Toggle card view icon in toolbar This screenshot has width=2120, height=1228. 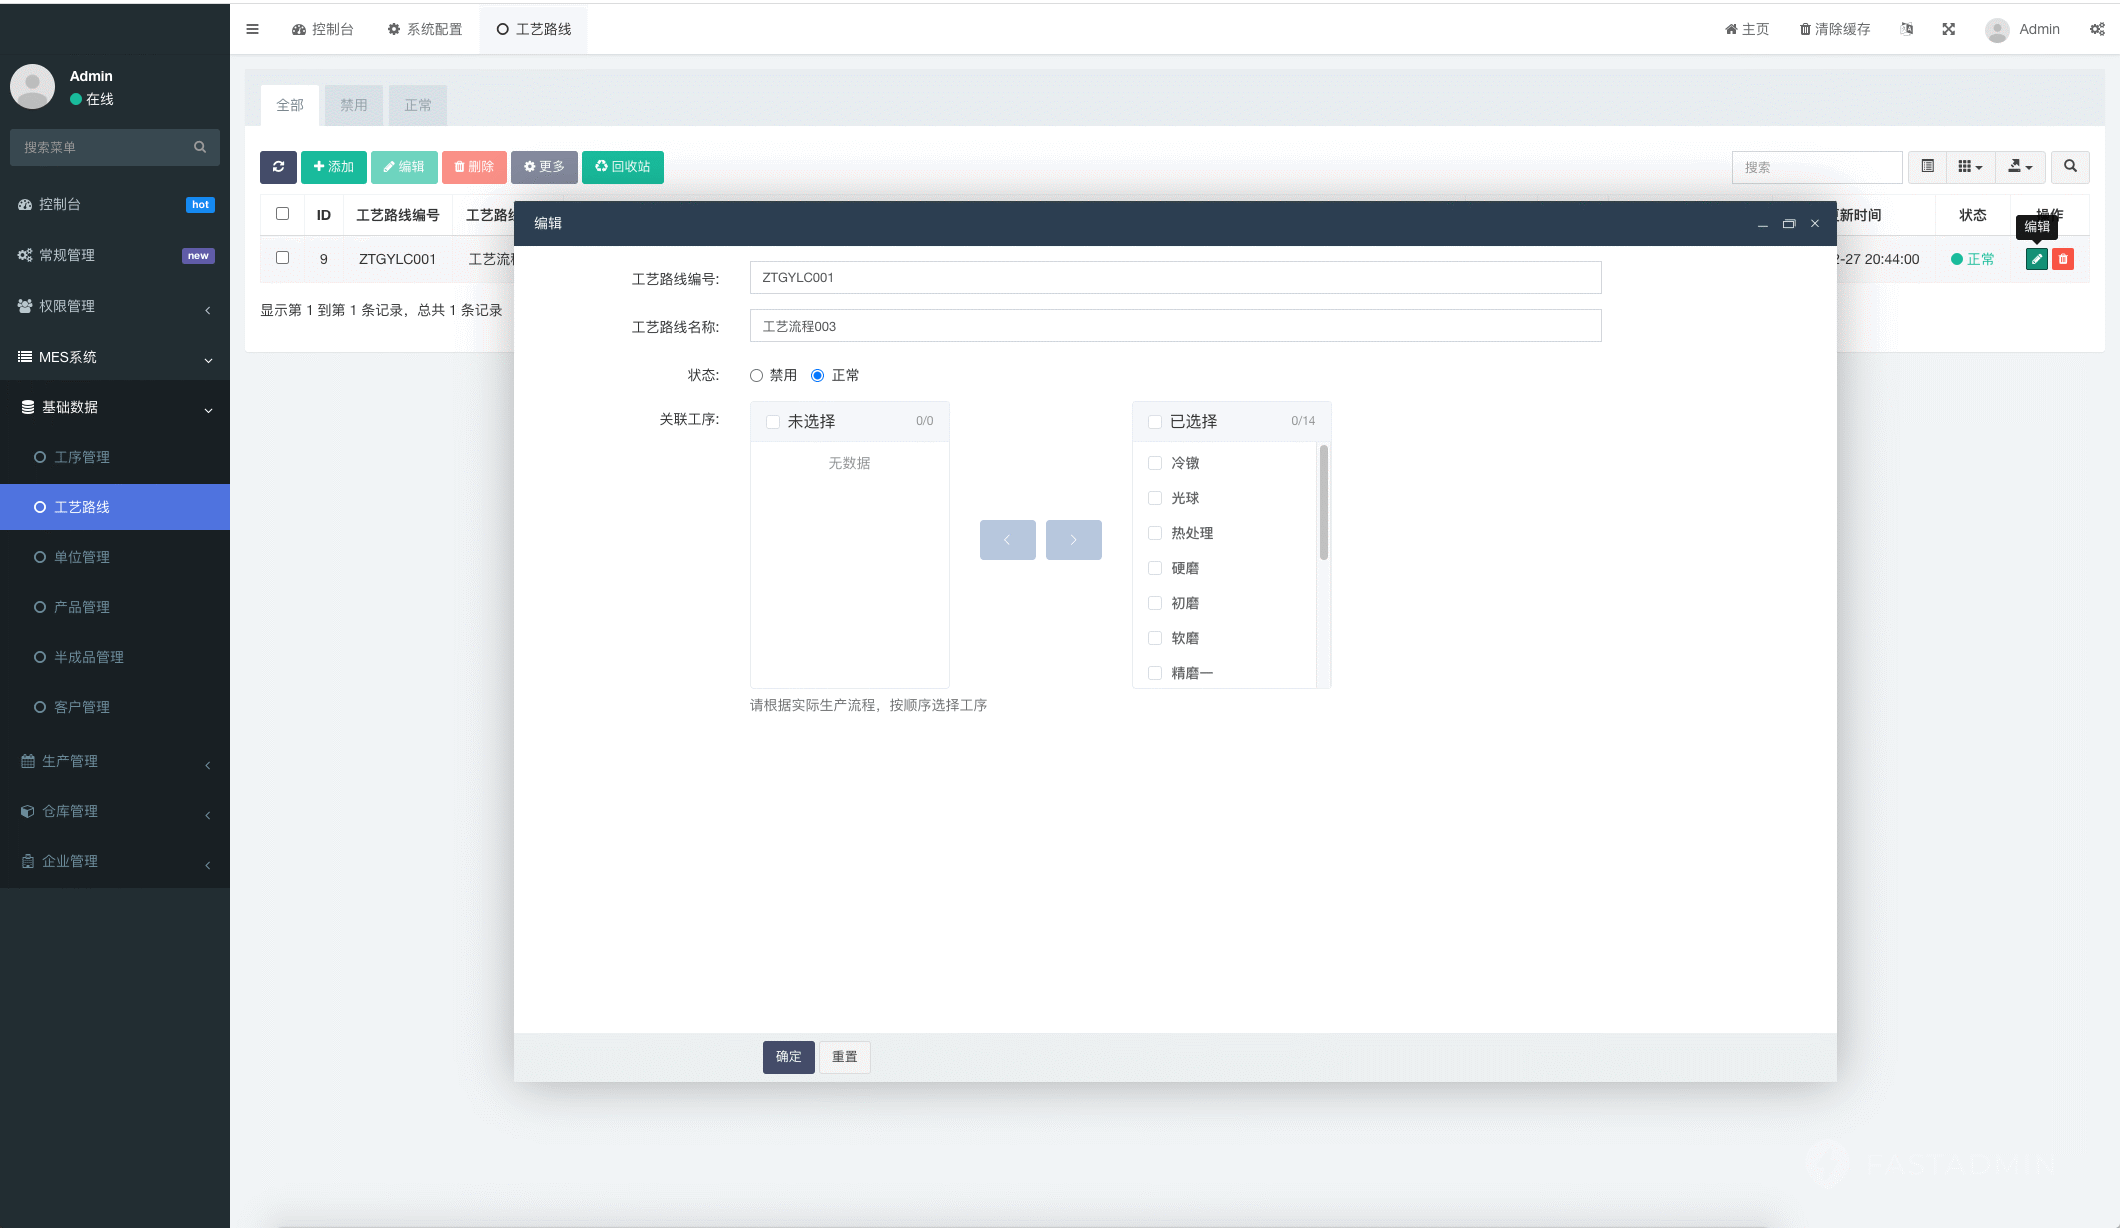click(x=1927, y=167)
